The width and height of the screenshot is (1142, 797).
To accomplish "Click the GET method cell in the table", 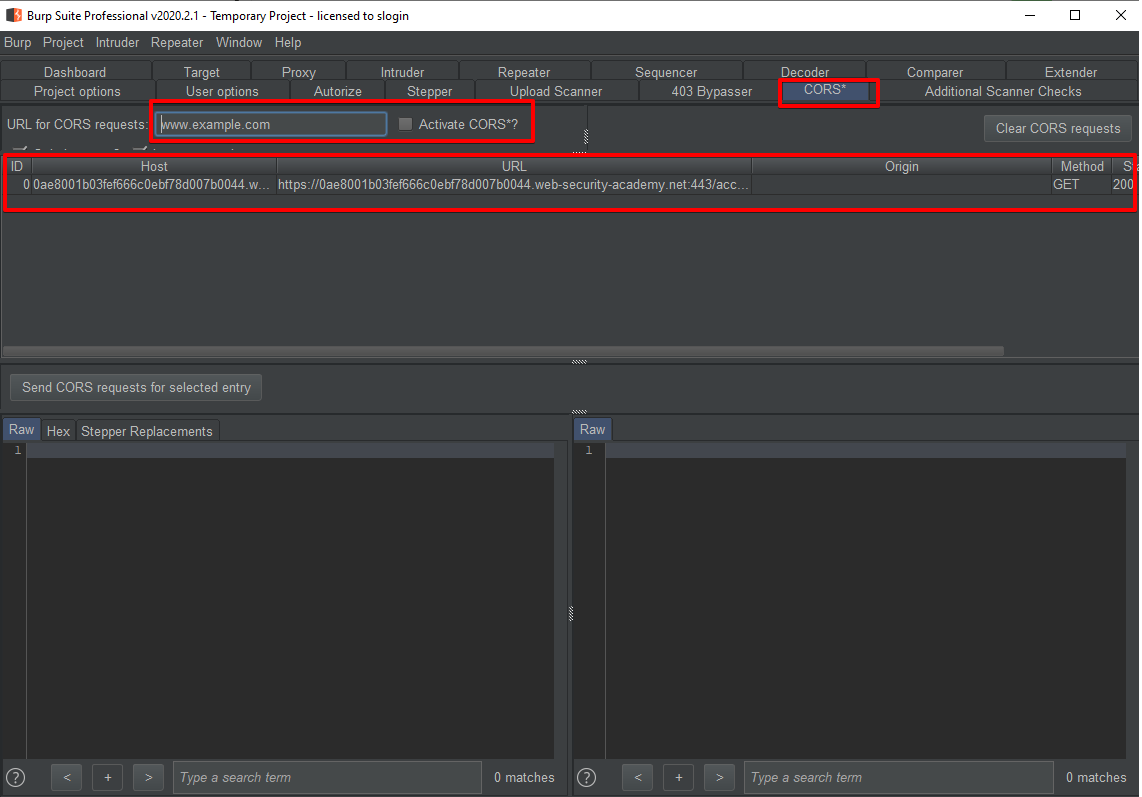I will tap(1082, 184).
